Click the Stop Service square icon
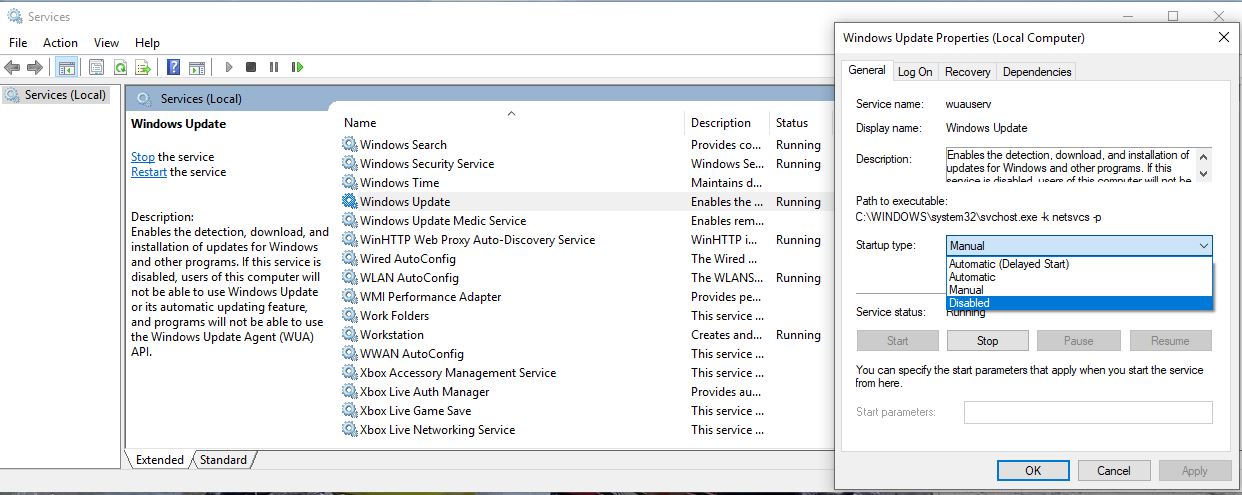 click(x=251, y=67)
